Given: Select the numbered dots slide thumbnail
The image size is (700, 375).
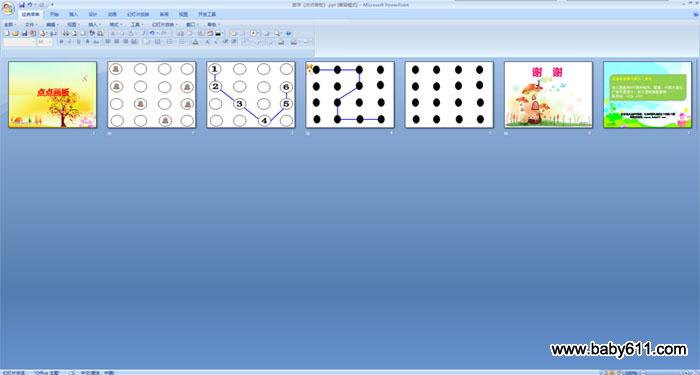Looking at the screenshot, I should 251,95.
